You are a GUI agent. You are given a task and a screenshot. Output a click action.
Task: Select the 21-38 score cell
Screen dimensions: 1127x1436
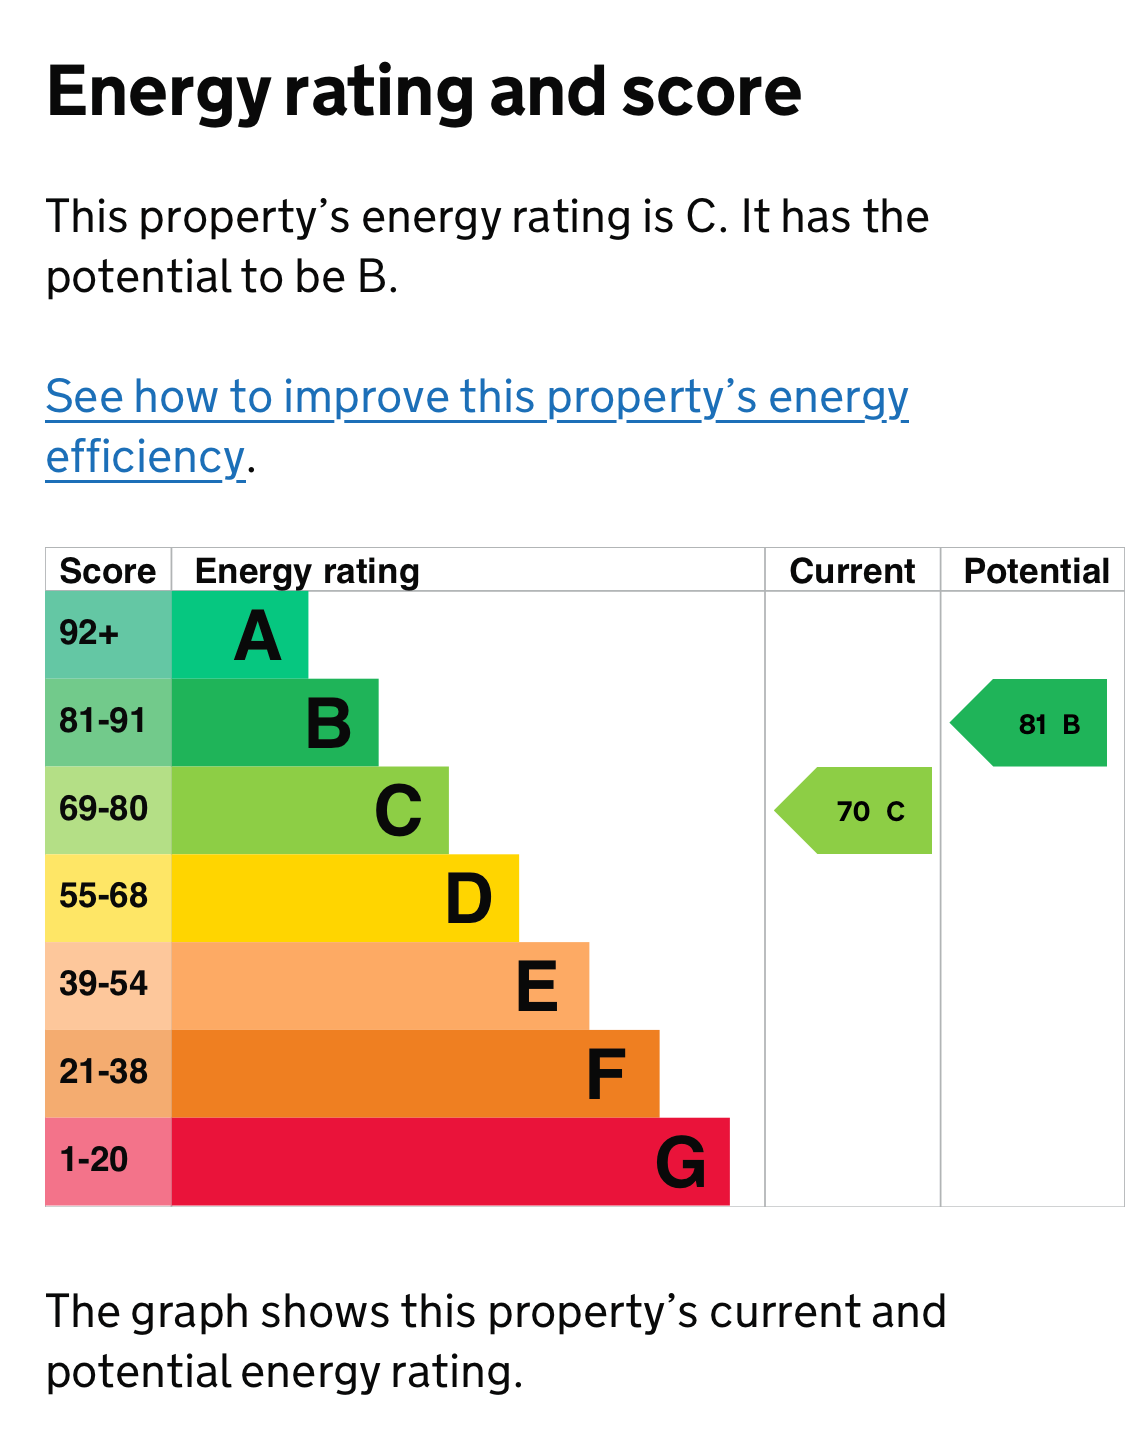(108, 1073)
